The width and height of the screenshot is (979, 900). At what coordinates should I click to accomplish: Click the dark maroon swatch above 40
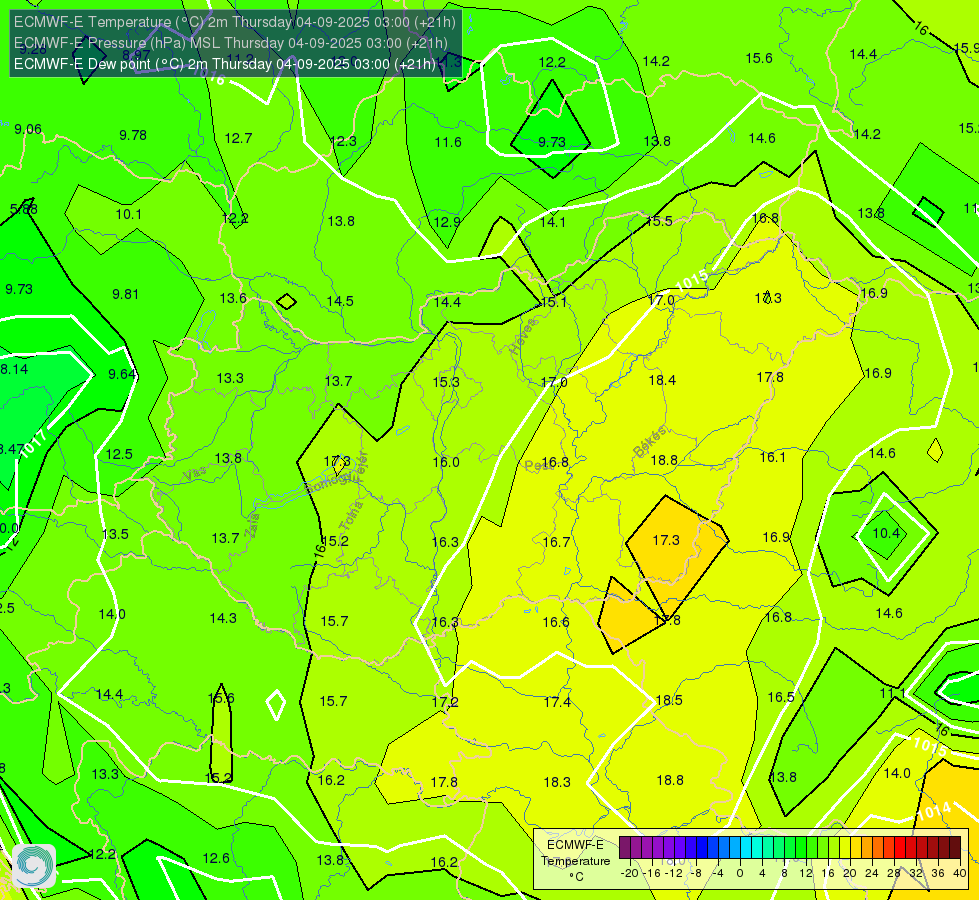[x=955, y=848]
